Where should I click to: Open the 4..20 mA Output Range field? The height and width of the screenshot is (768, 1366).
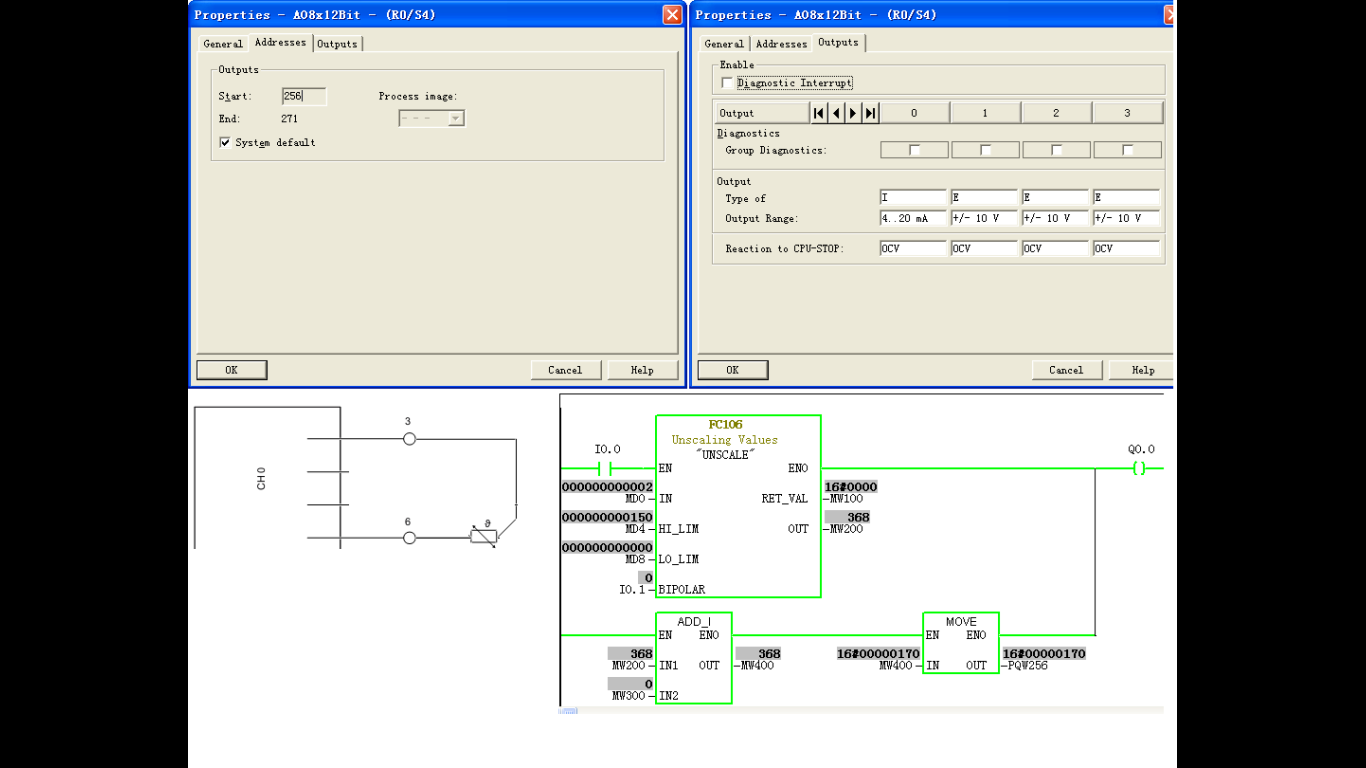click(913, 218)
